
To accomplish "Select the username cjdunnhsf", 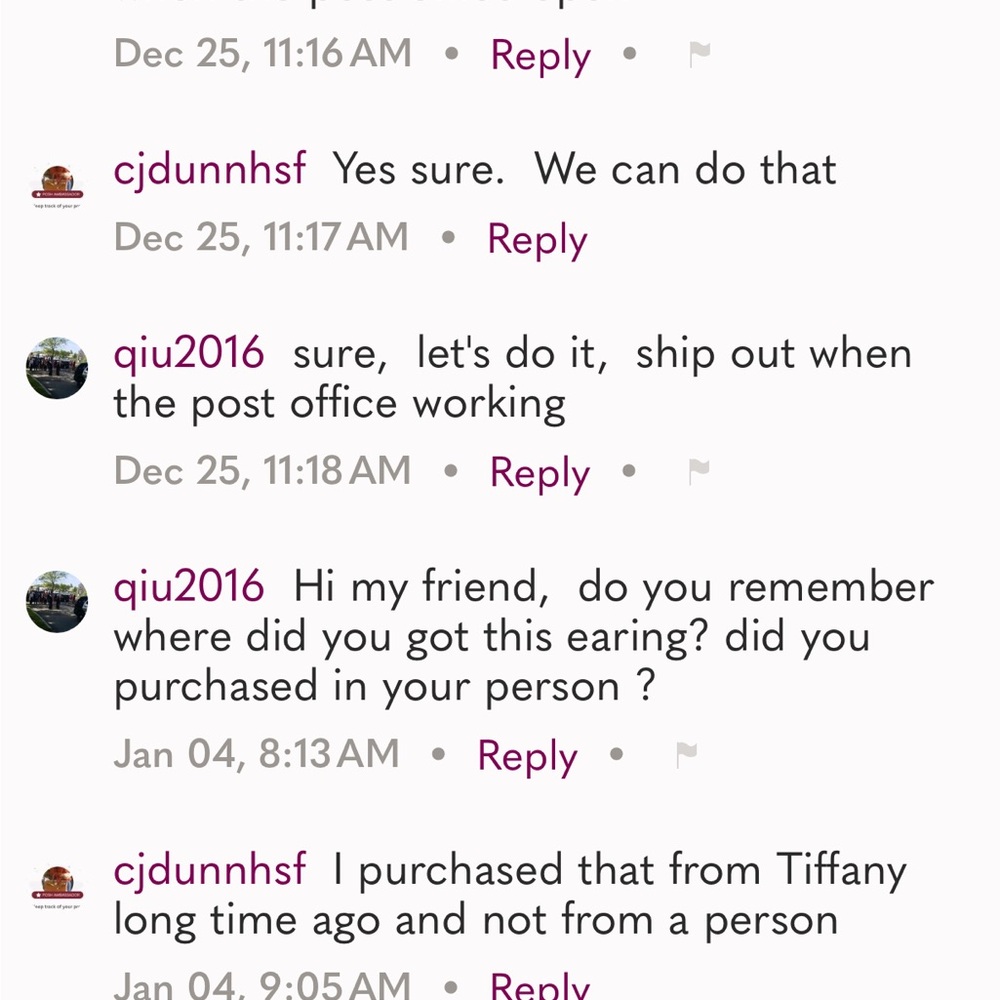I will pyautogui.click(x=209, y=168).
